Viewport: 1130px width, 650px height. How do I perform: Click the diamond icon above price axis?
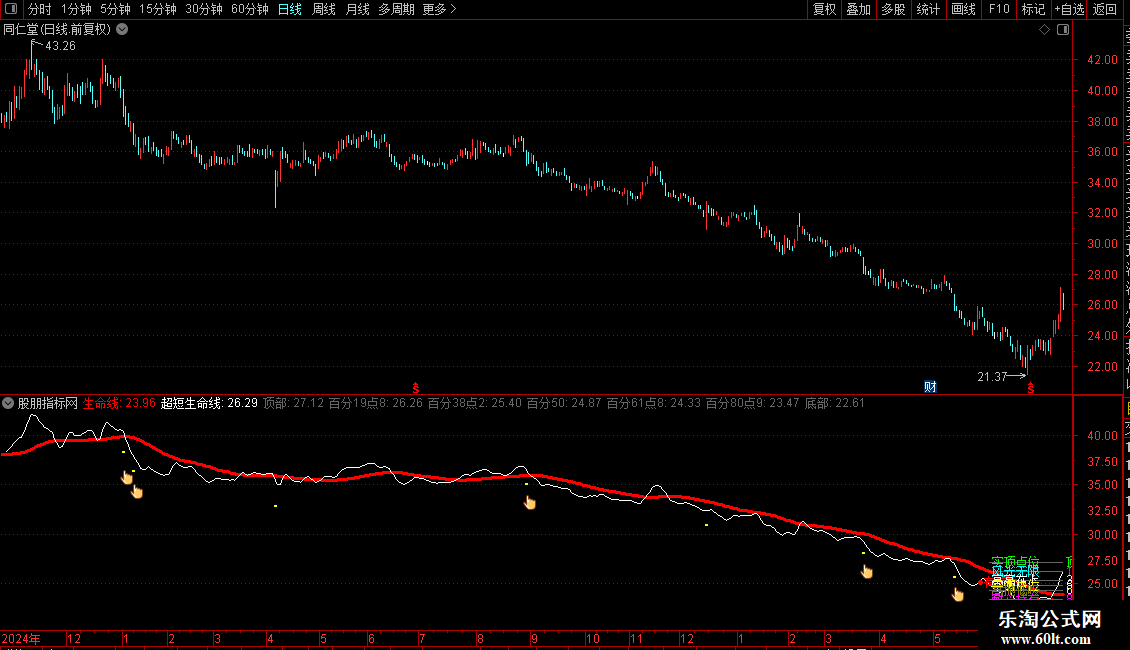pos(1044,30)
